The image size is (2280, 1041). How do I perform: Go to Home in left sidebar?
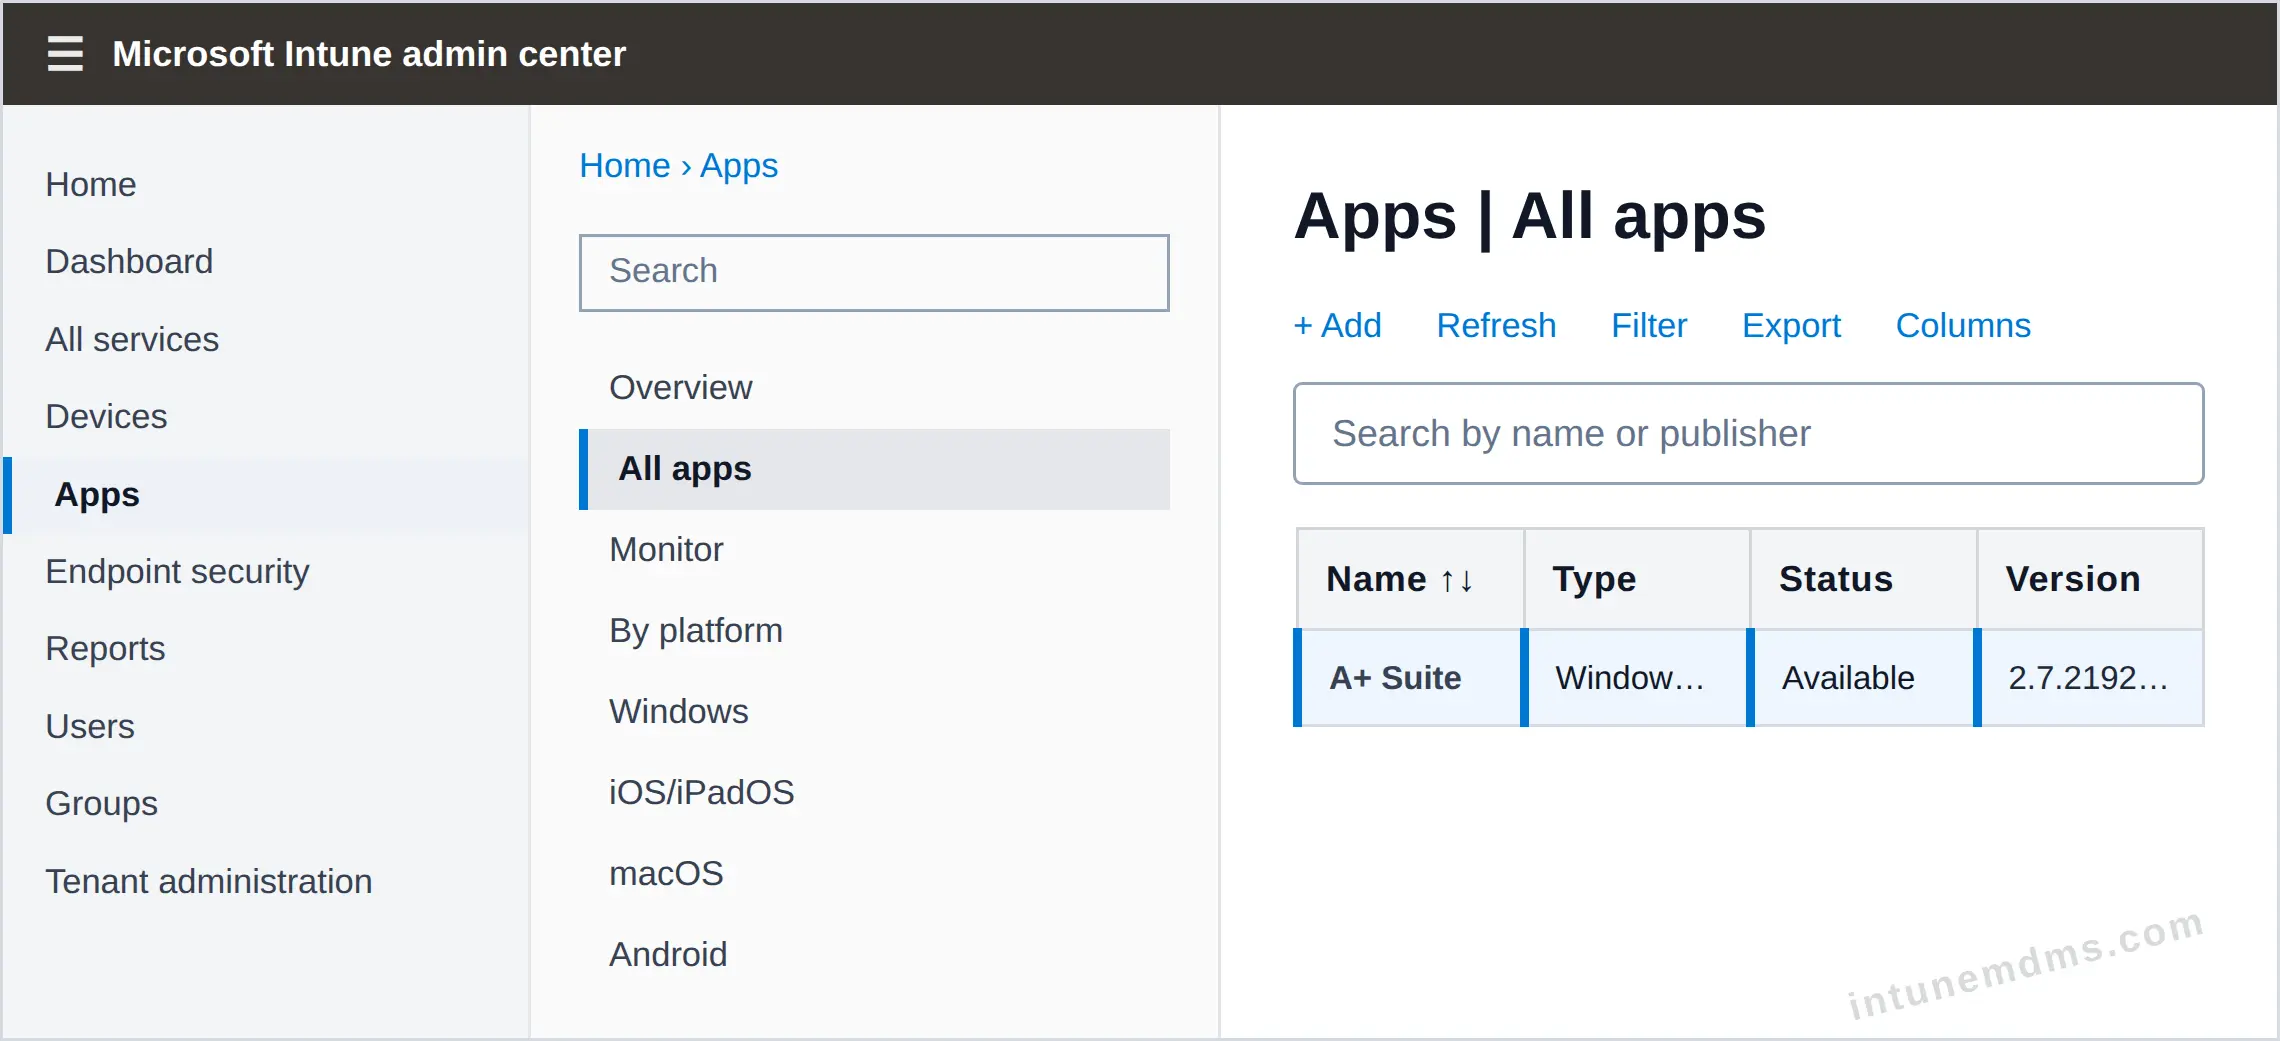91,184
